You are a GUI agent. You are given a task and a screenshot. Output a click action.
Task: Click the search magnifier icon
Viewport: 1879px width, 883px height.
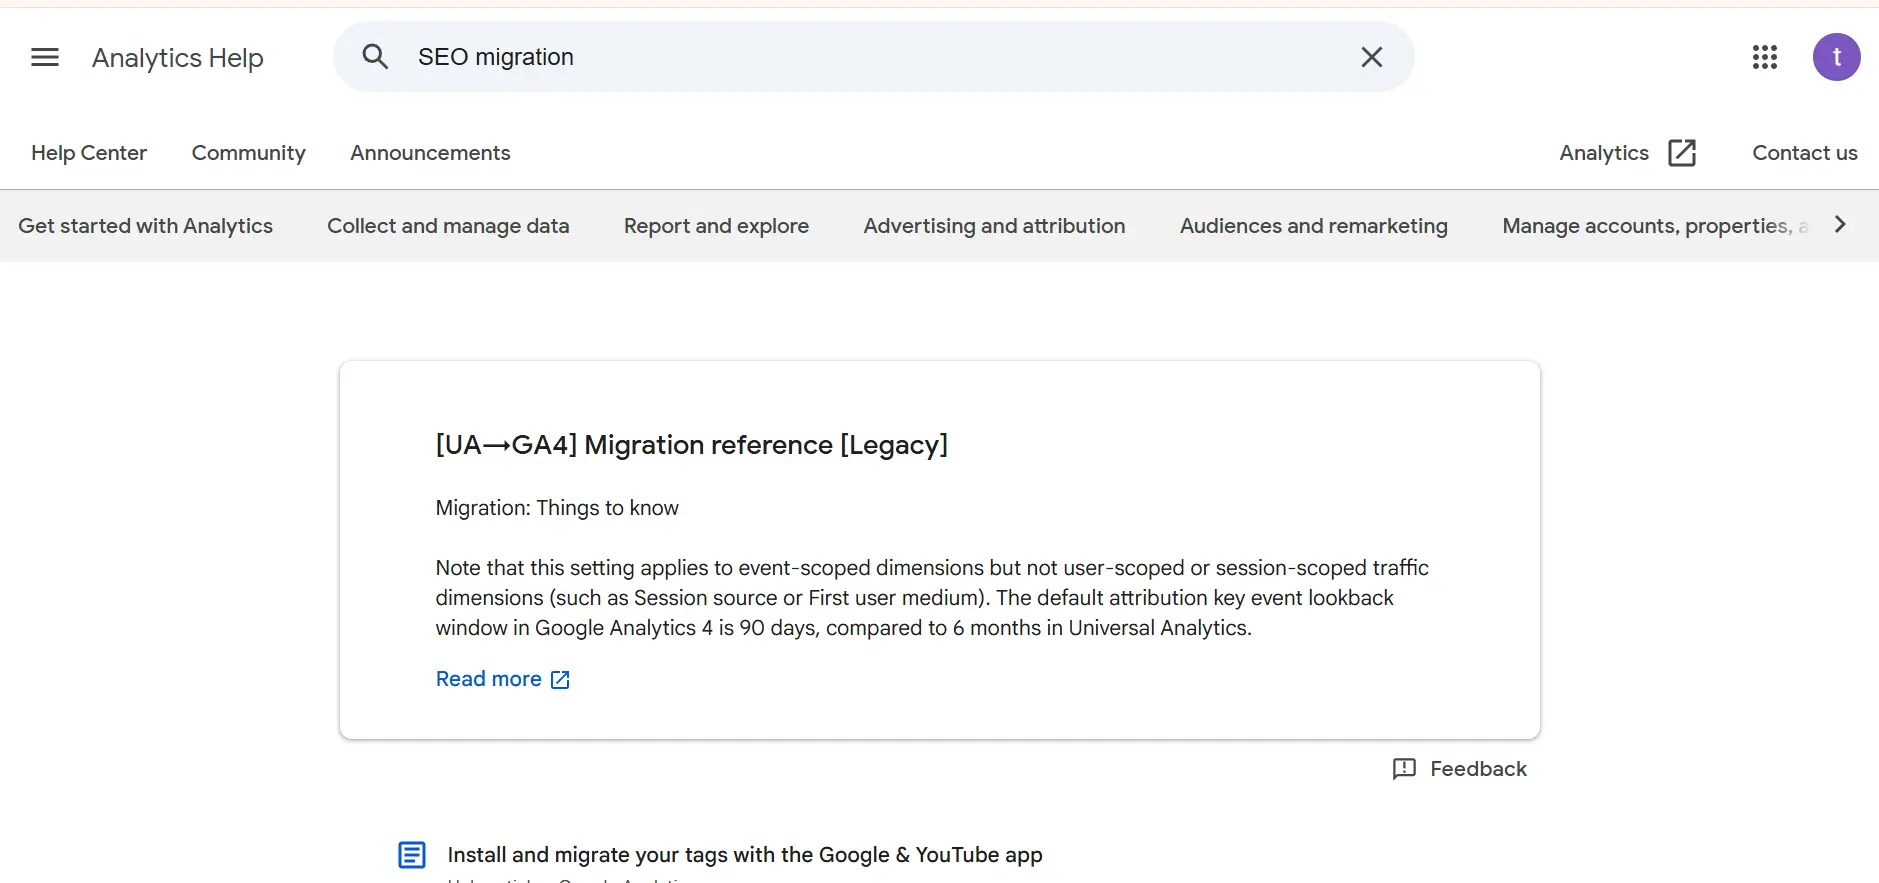375,57
